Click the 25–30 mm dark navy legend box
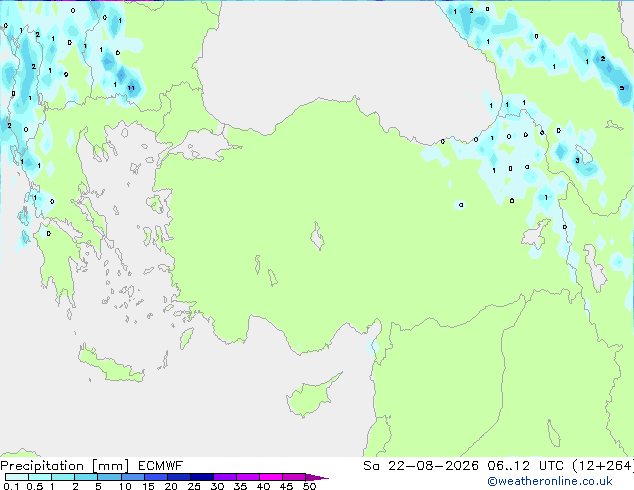 tap(201, 477)
